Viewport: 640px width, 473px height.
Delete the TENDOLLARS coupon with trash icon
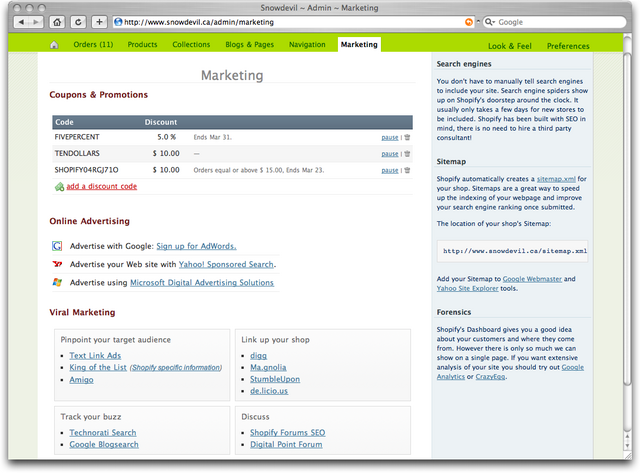[407, 153]
